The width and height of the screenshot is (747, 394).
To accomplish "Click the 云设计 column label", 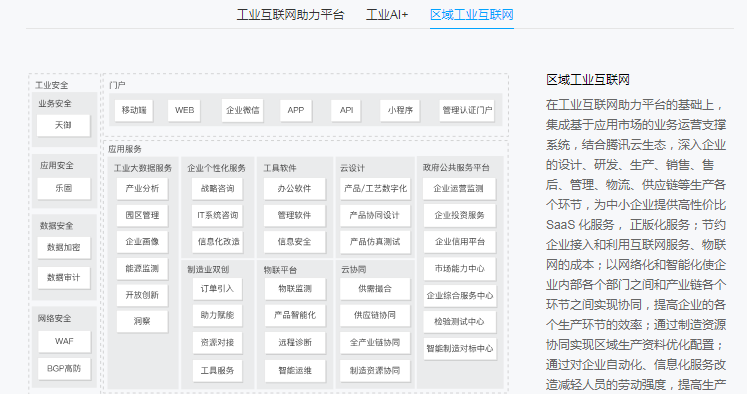I will pos(352,168).
